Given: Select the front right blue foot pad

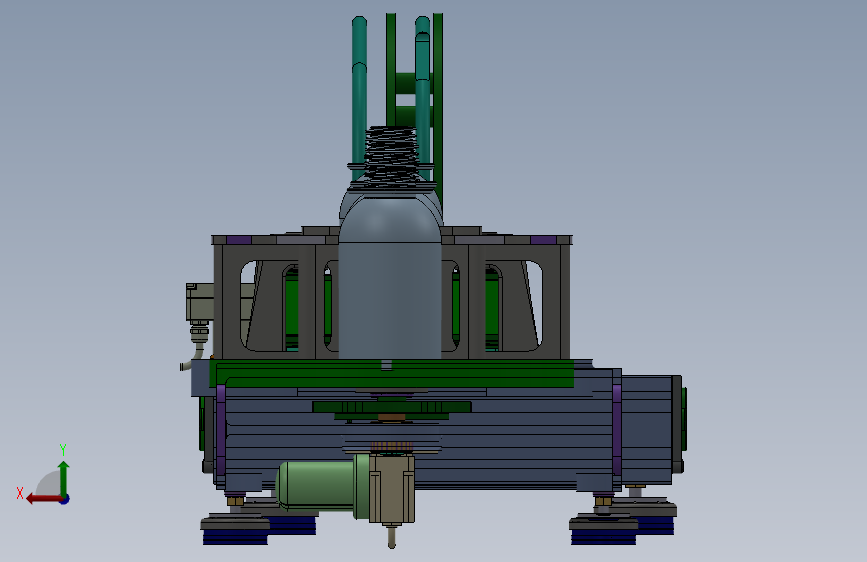Looking at the screenshot, I should (x=603, y=537).
